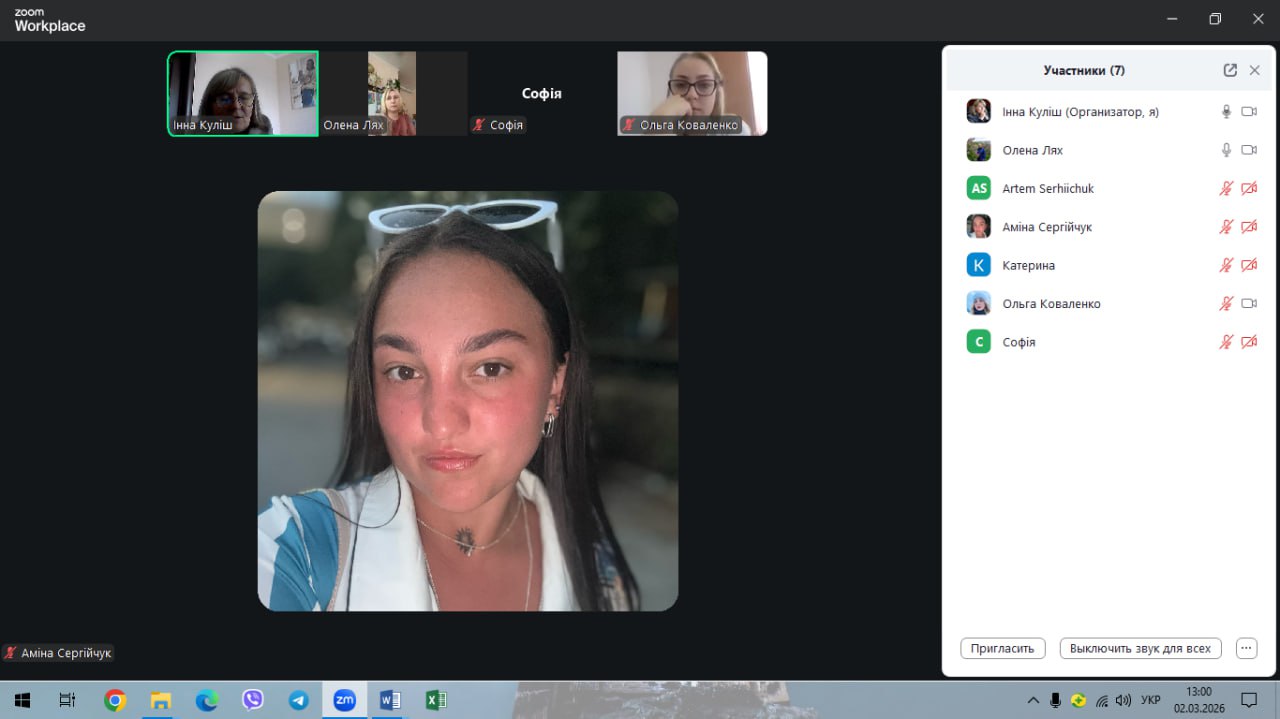This screenshot has width=1280, height=719.
Task: Open volume control in system tray
Action: [x=1123, y=700]
